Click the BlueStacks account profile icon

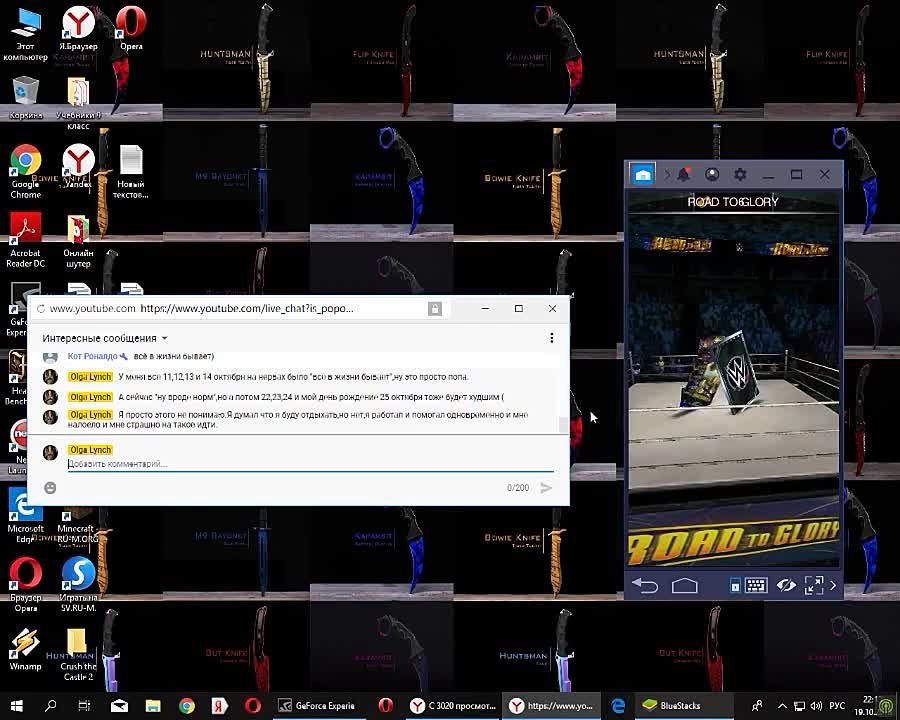712,174
